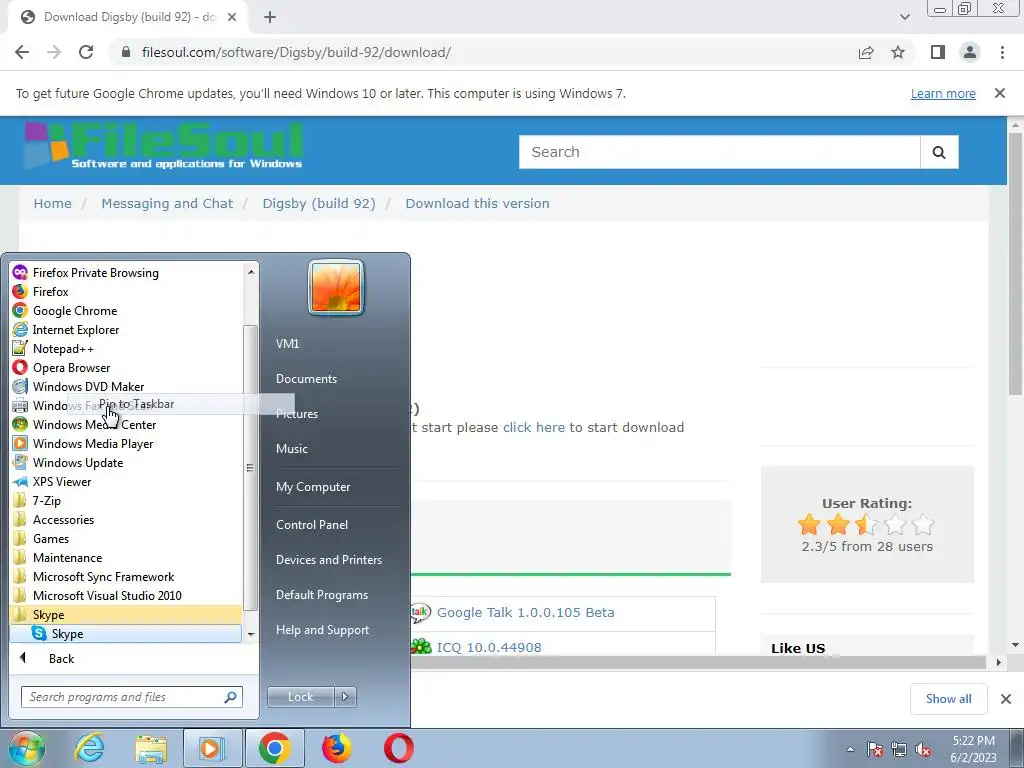Image resolution: width=1024 pixels, height=768 pixels.
Task: Click the page's vertical scrollbar thumb
Action: (x=1015, y=263)
